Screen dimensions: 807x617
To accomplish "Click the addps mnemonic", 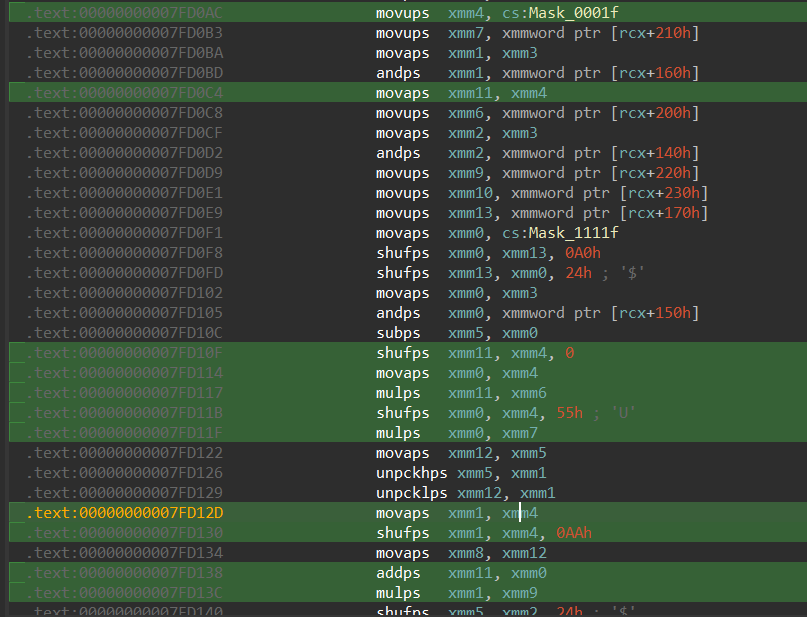I will 396,573.
